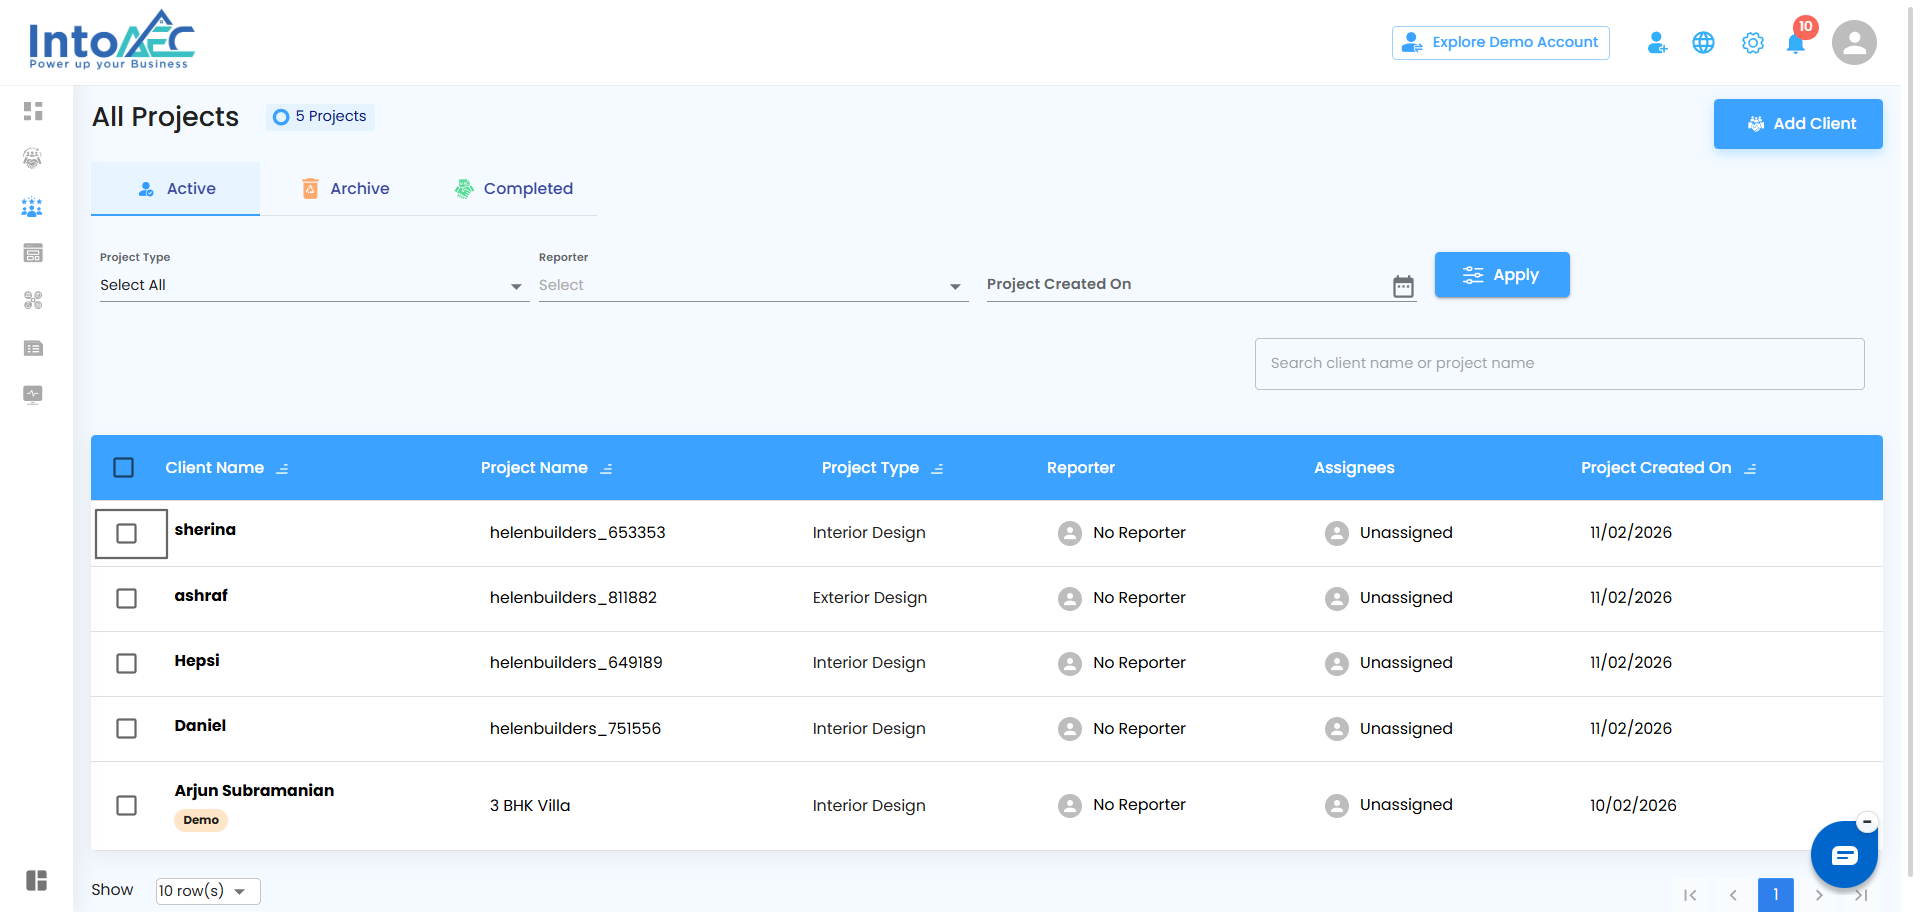1920x912 pixels.
Task: Open the user profile avatar
Action: coord(1853,43)
